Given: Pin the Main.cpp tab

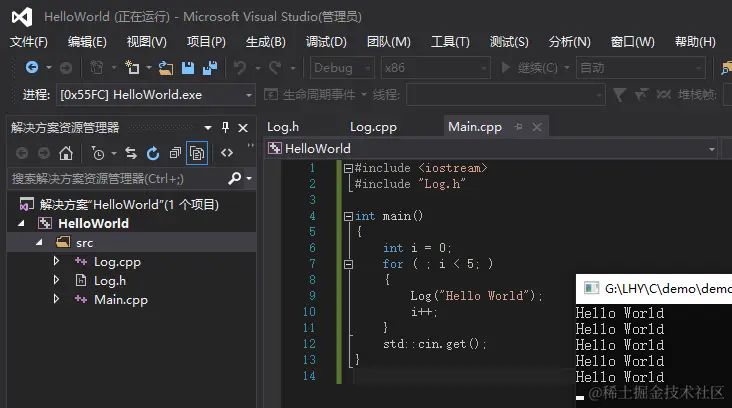Looking at the screenshot, I should pyautogui.click(x=518, y=127).
